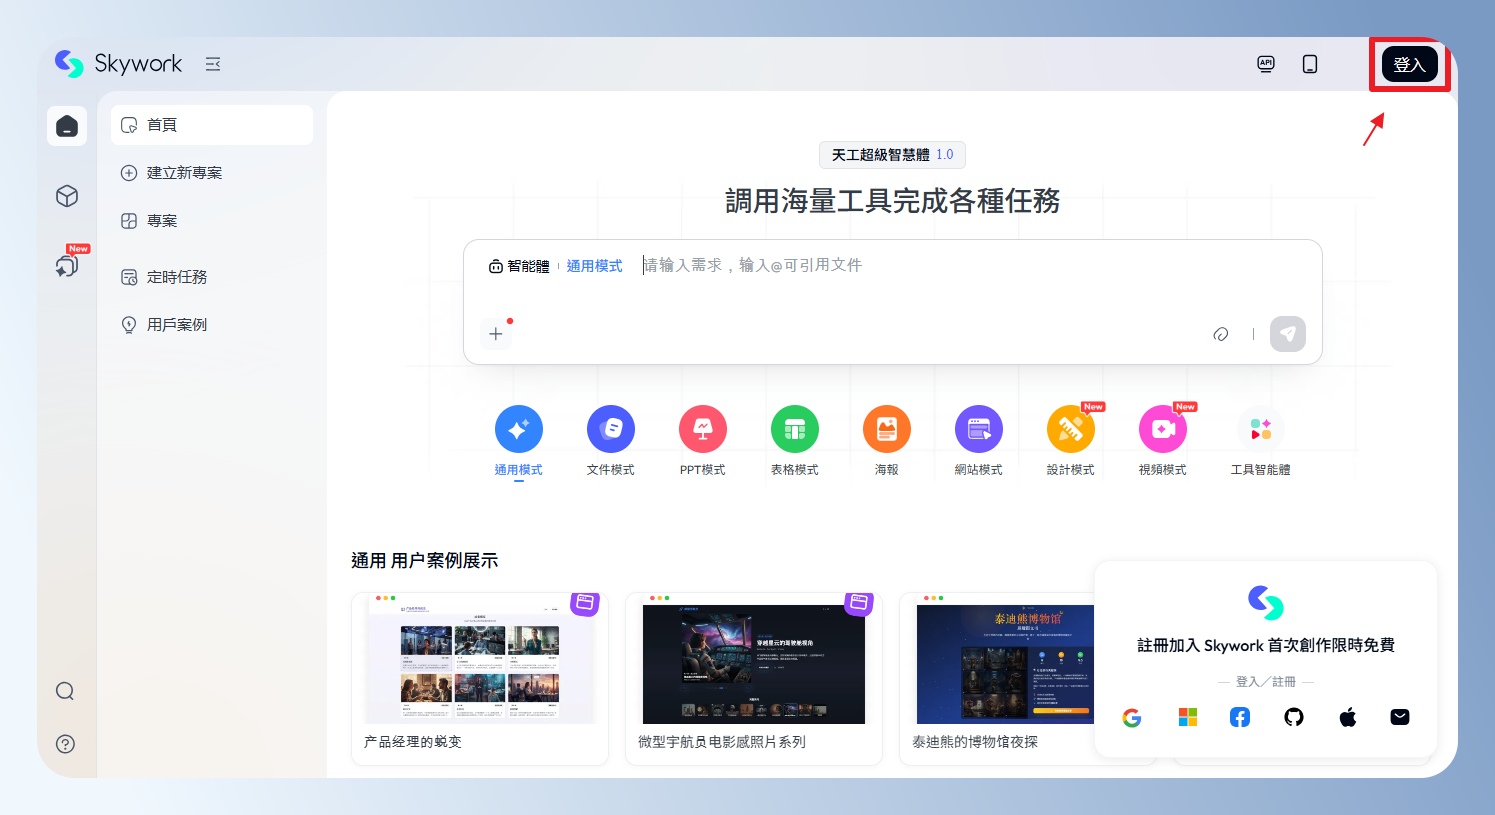The height and width of the screenshot is (815, 1495).
Task: Open 工具智能體 tool agents icon
Action: (x=1260, y=430)
